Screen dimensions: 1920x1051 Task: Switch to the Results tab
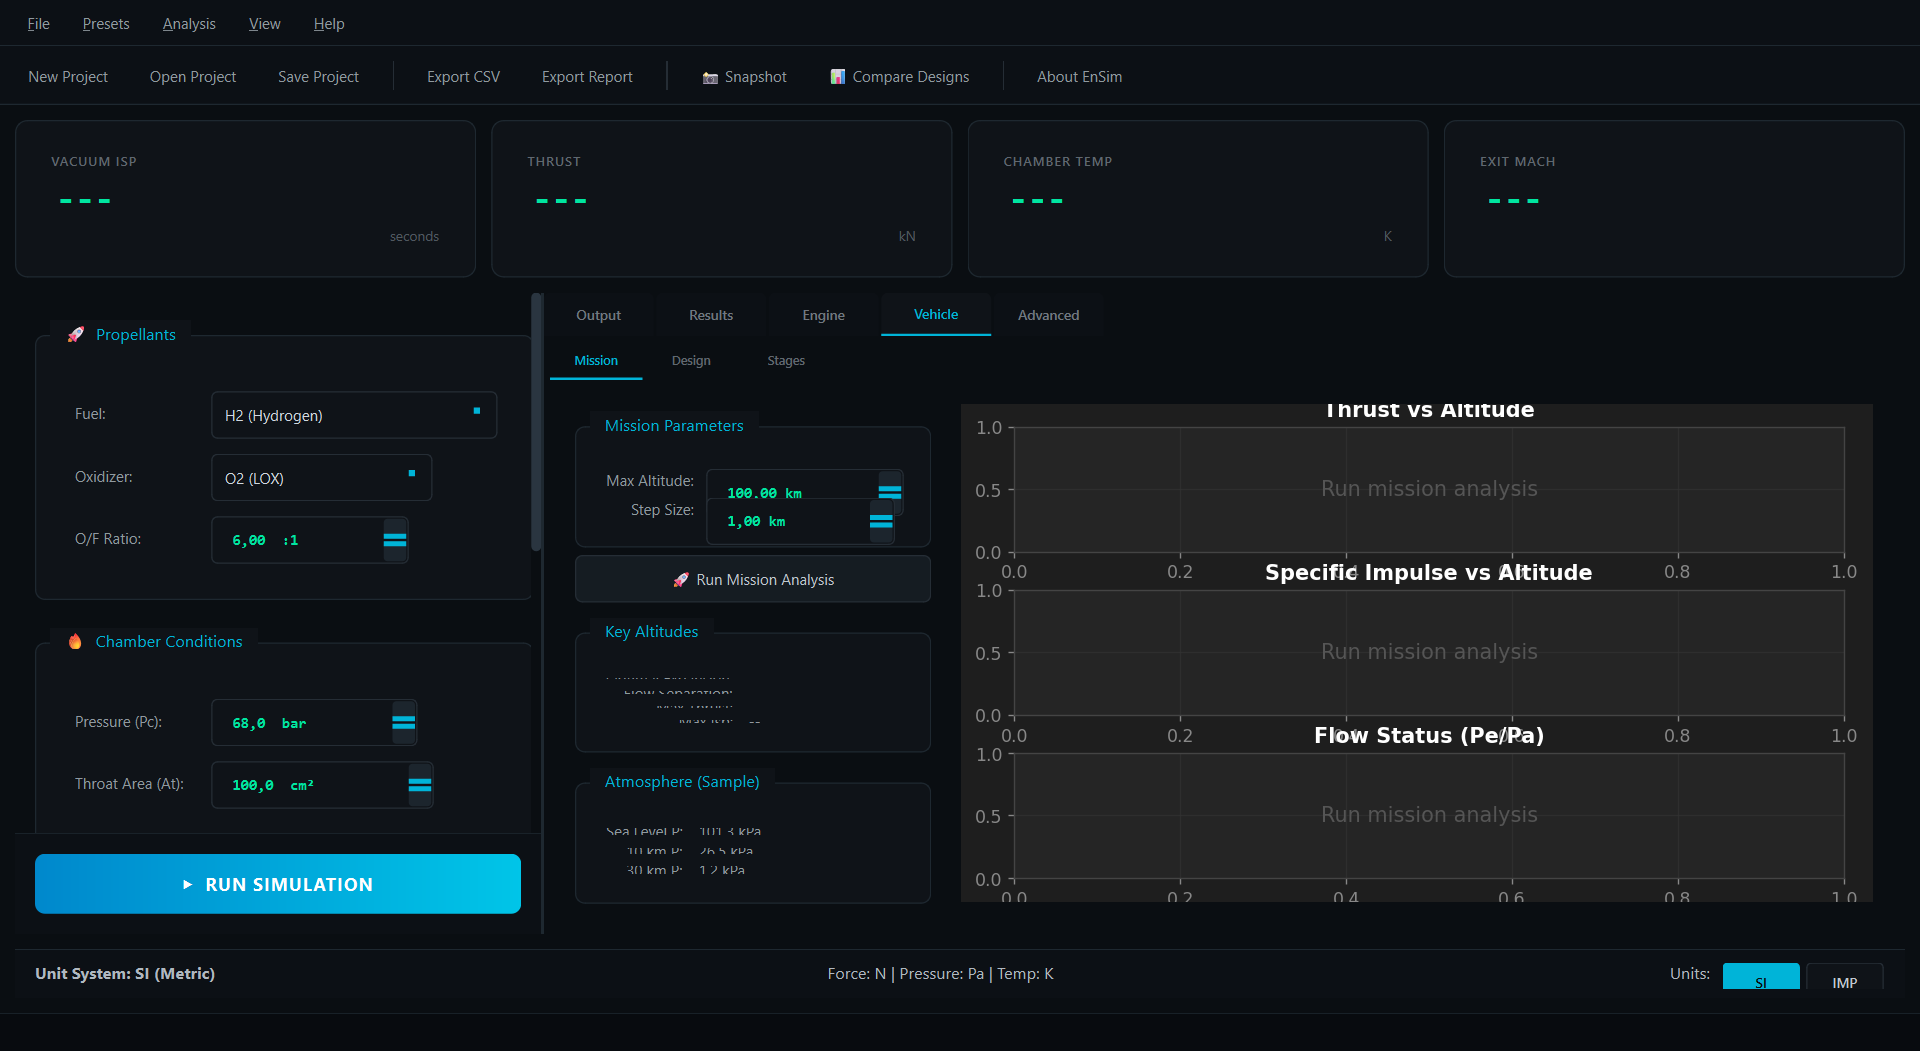click(711, 315)
